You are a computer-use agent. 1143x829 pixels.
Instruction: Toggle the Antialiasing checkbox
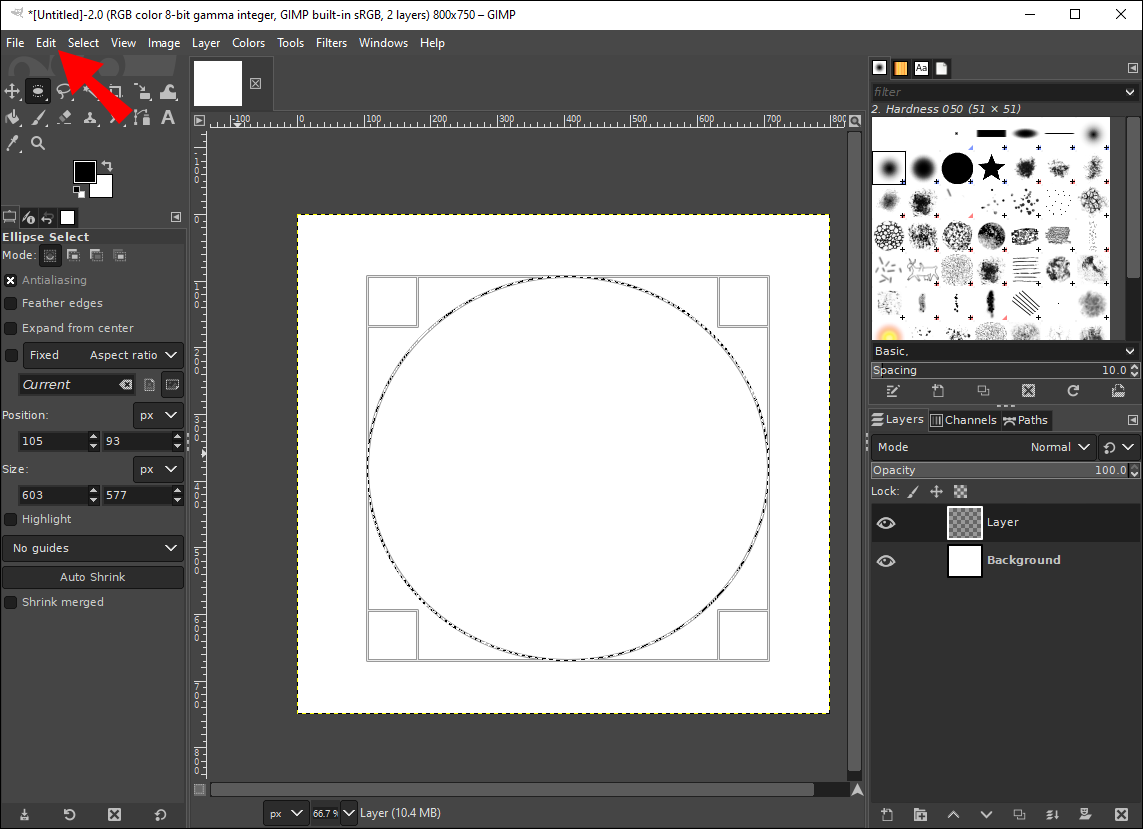pyautogui.click(x=11, y=281)
